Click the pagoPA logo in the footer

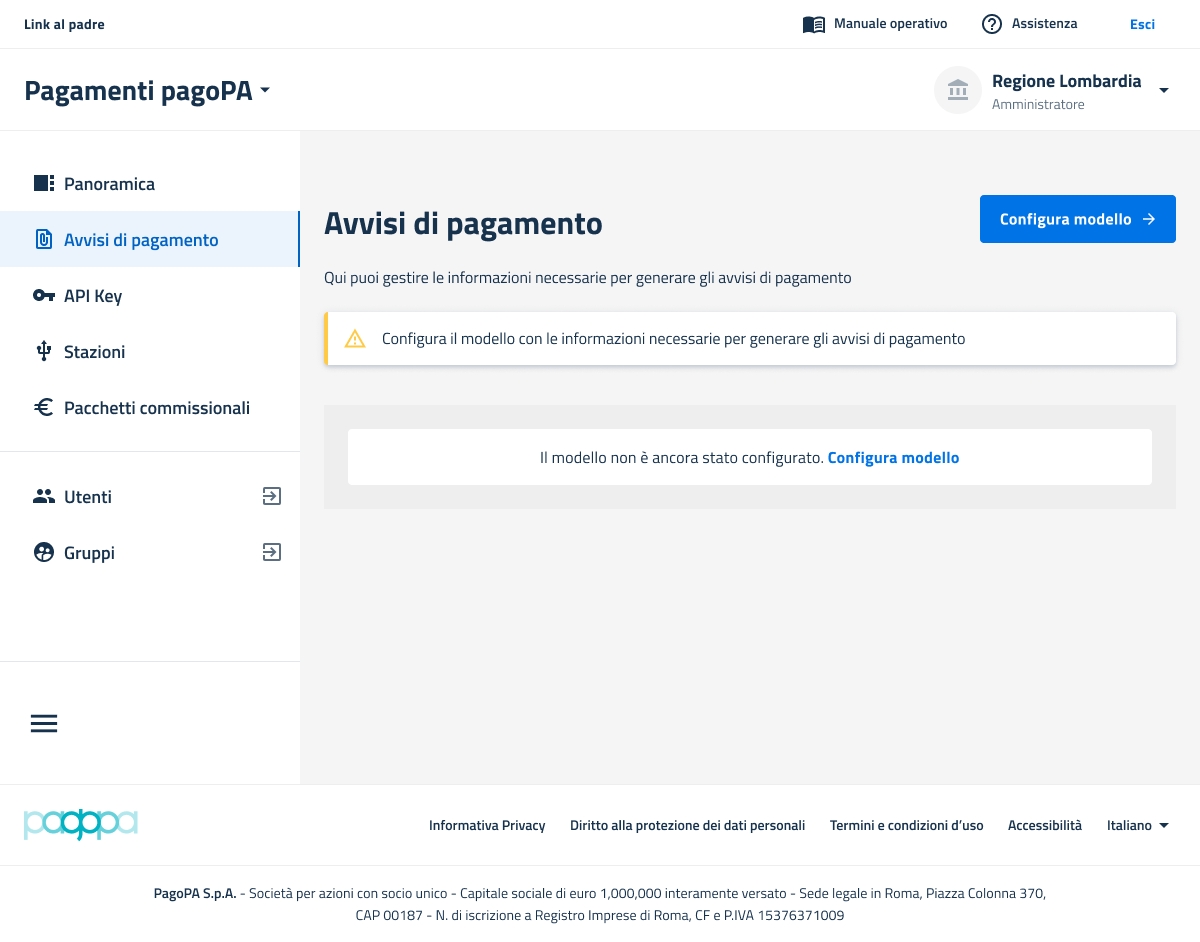tap(80, 825)
